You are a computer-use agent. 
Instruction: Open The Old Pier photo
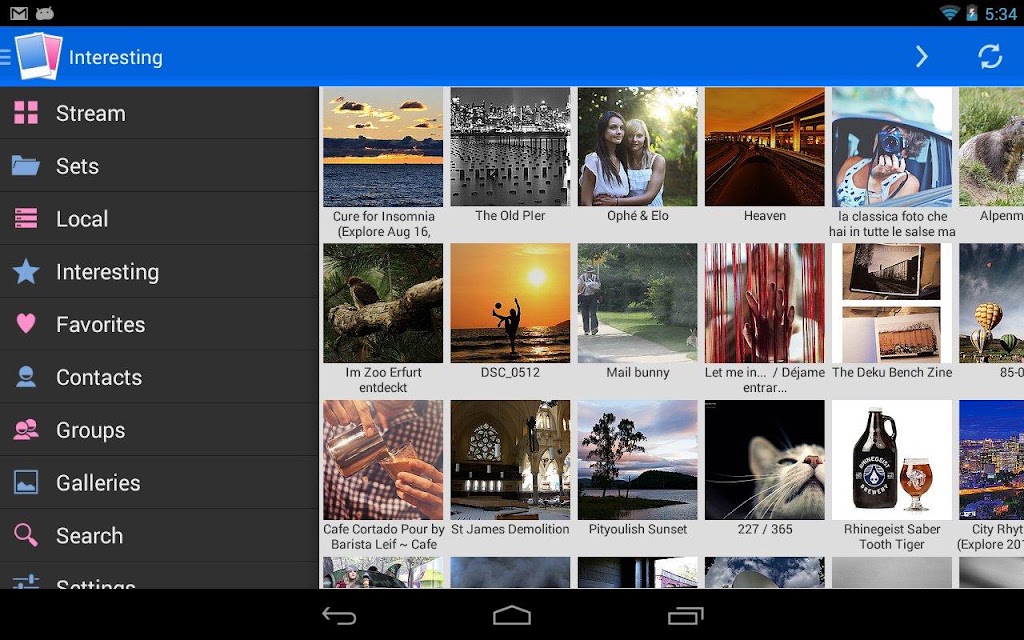tap(510, 147)
